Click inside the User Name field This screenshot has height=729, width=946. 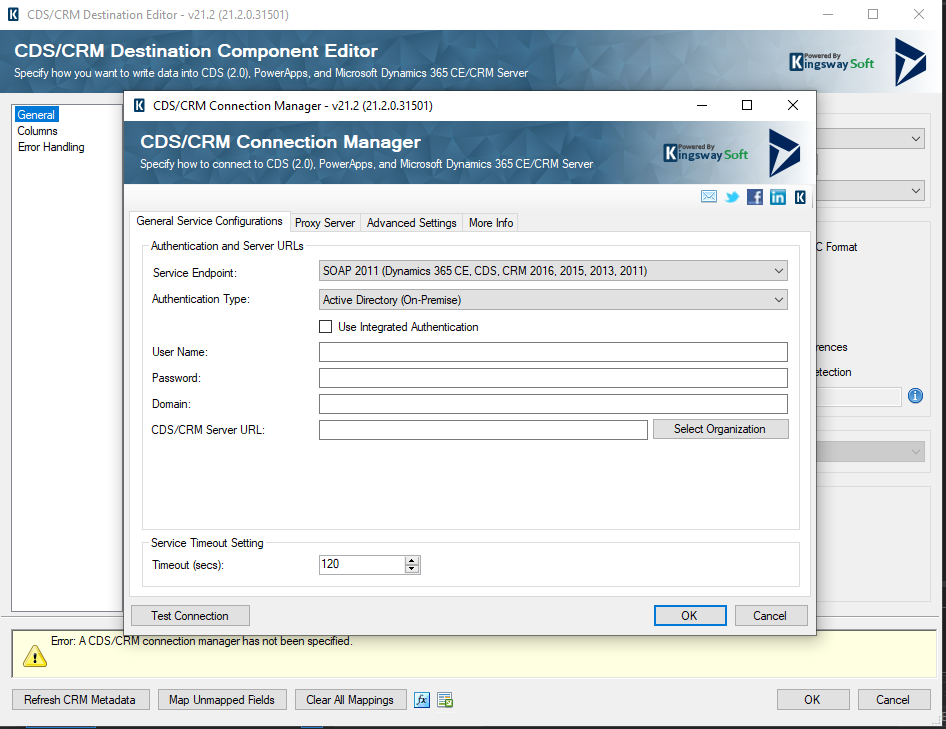pos(550,352)
